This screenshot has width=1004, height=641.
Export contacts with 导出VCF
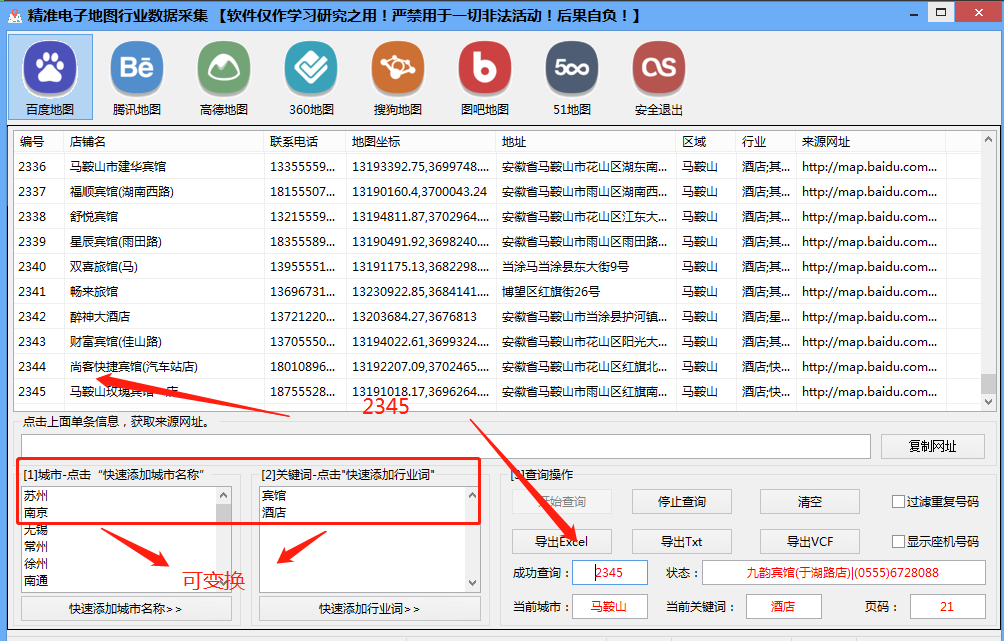[x=809, y=542]
